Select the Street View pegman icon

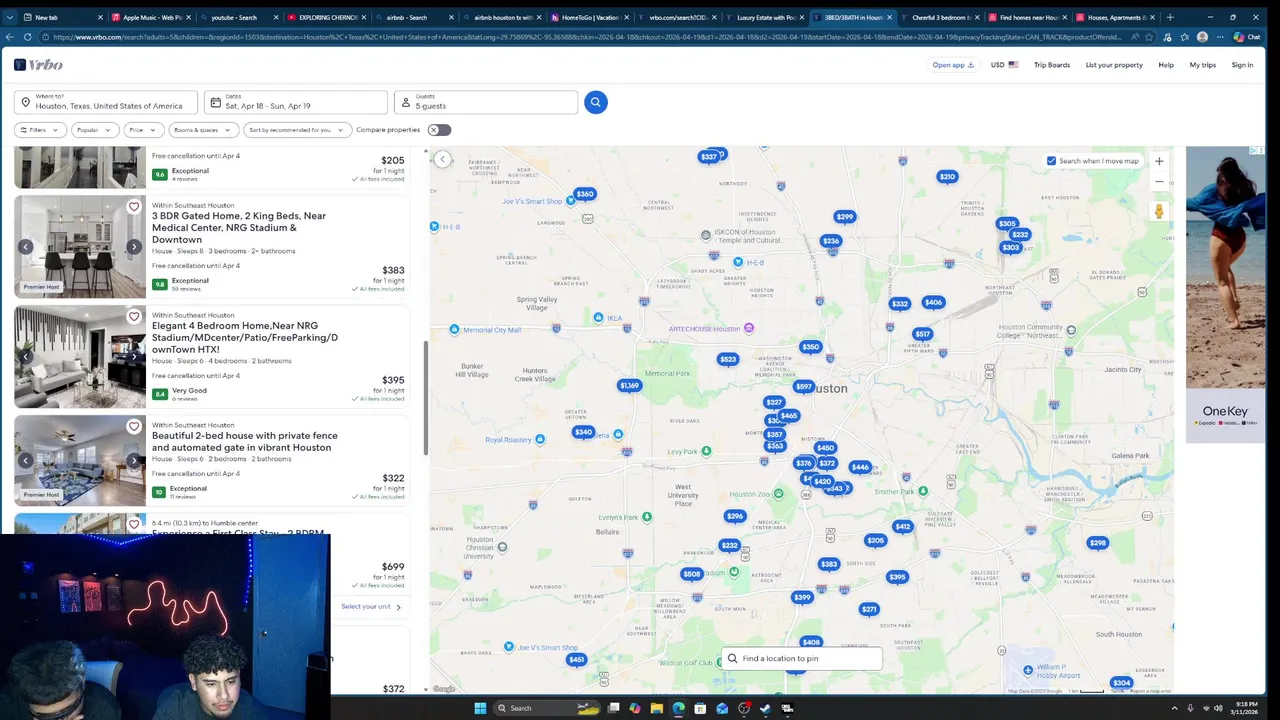pyautogui.click(x=1159, y=211)
